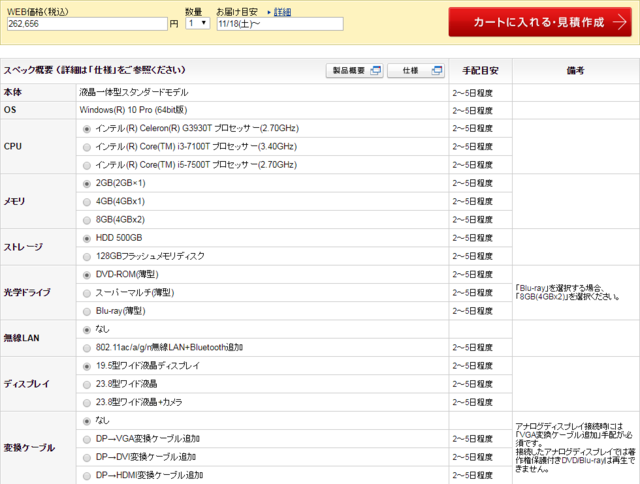Click the ディスプレイ row label

(x=27, y=384)
